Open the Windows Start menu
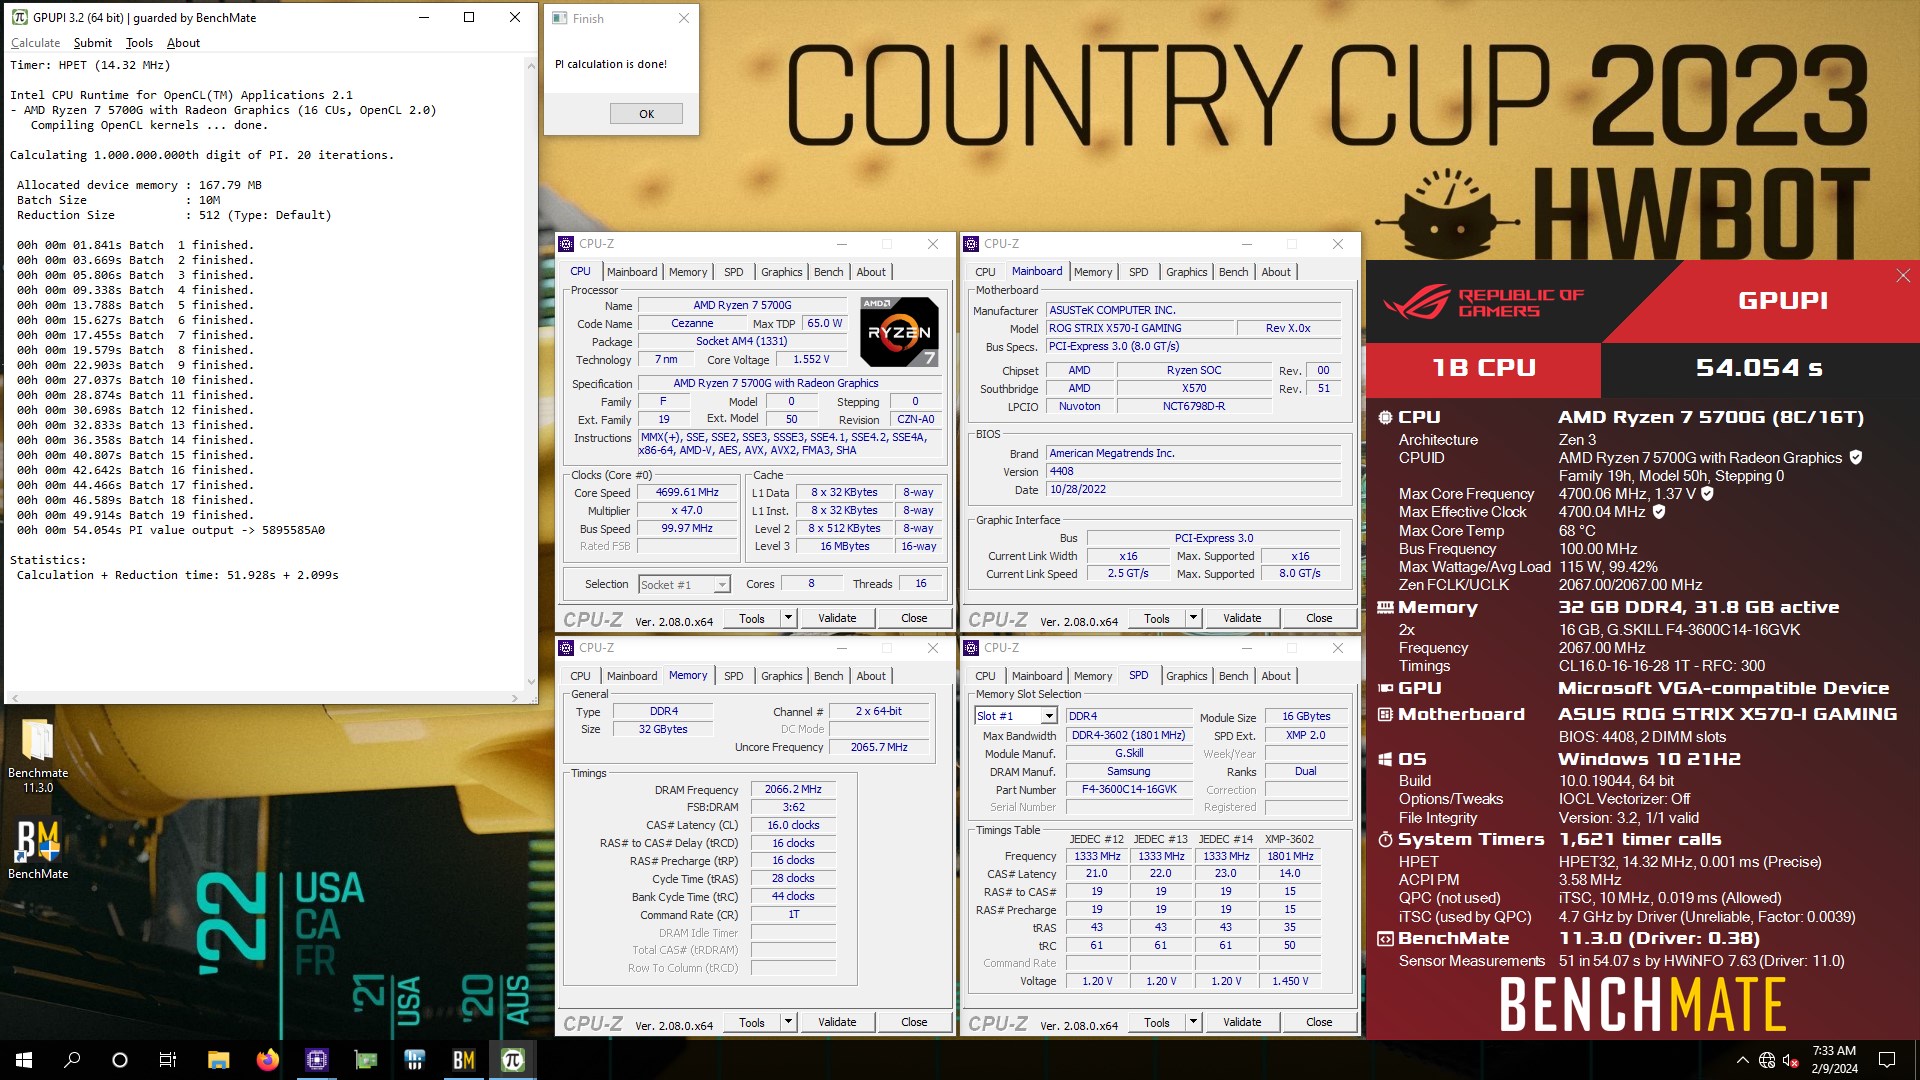The height and width of the screenshot is (1080, 1920). tap(24, 1060)
